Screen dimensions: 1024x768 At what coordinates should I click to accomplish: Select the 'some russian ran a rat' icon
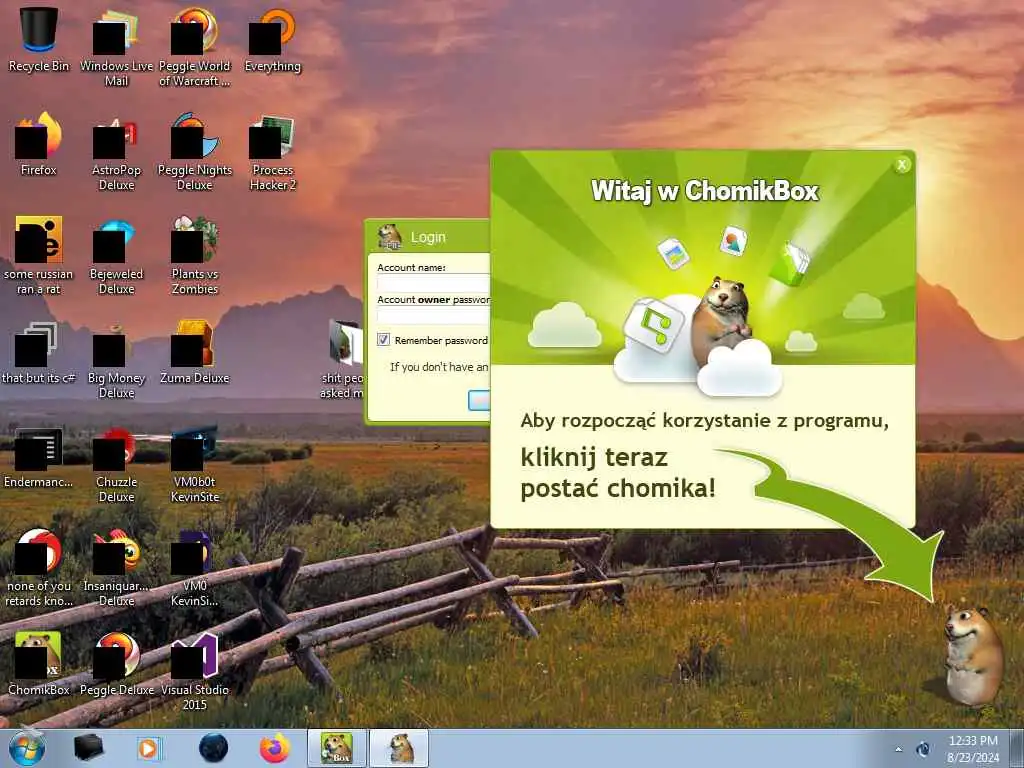pos(39,255)
